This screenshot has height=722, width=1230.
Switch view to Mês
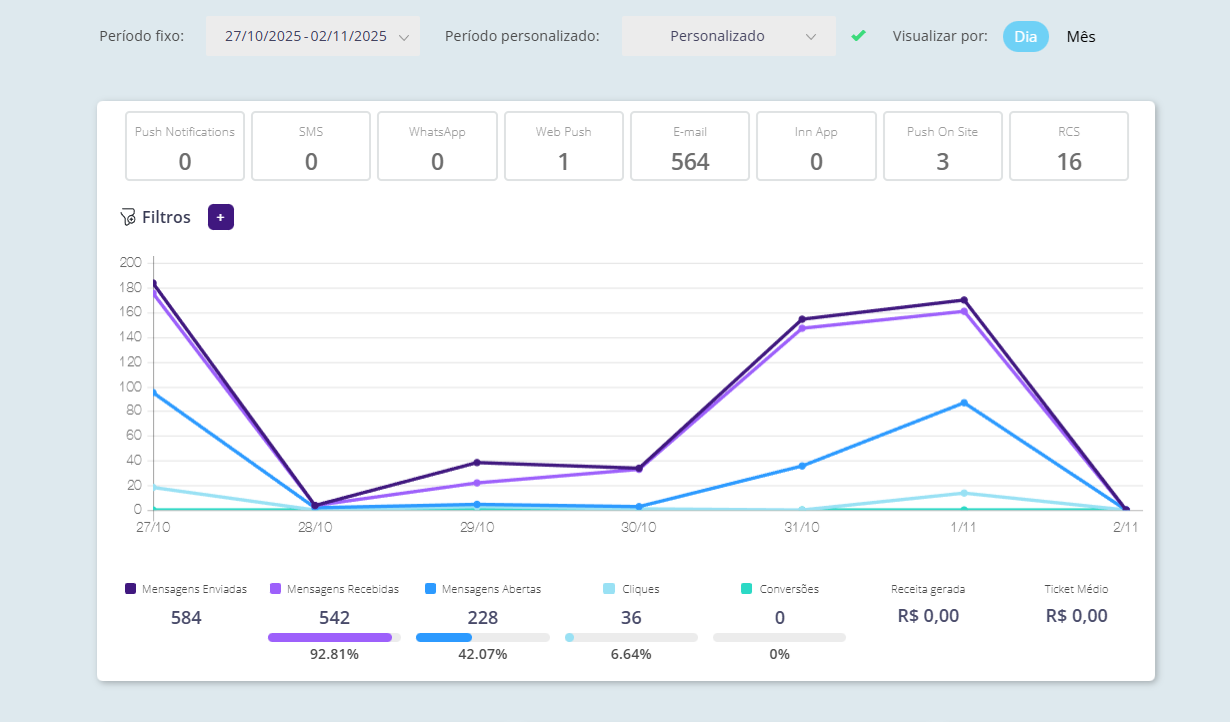1080,36
